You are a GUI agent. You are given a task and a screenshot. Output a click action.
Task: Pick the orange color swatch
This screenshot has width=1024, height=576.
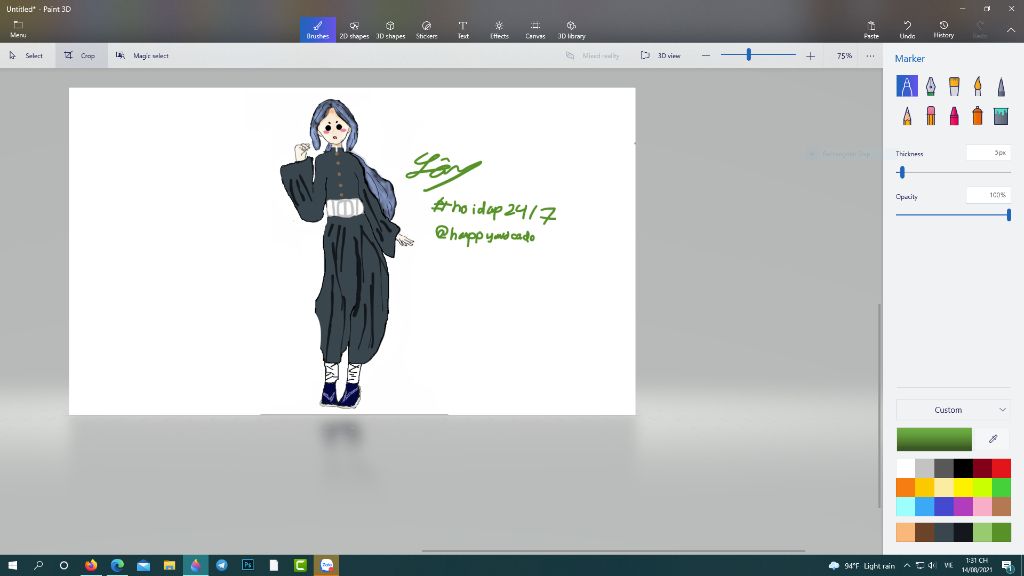pos(905,487)
